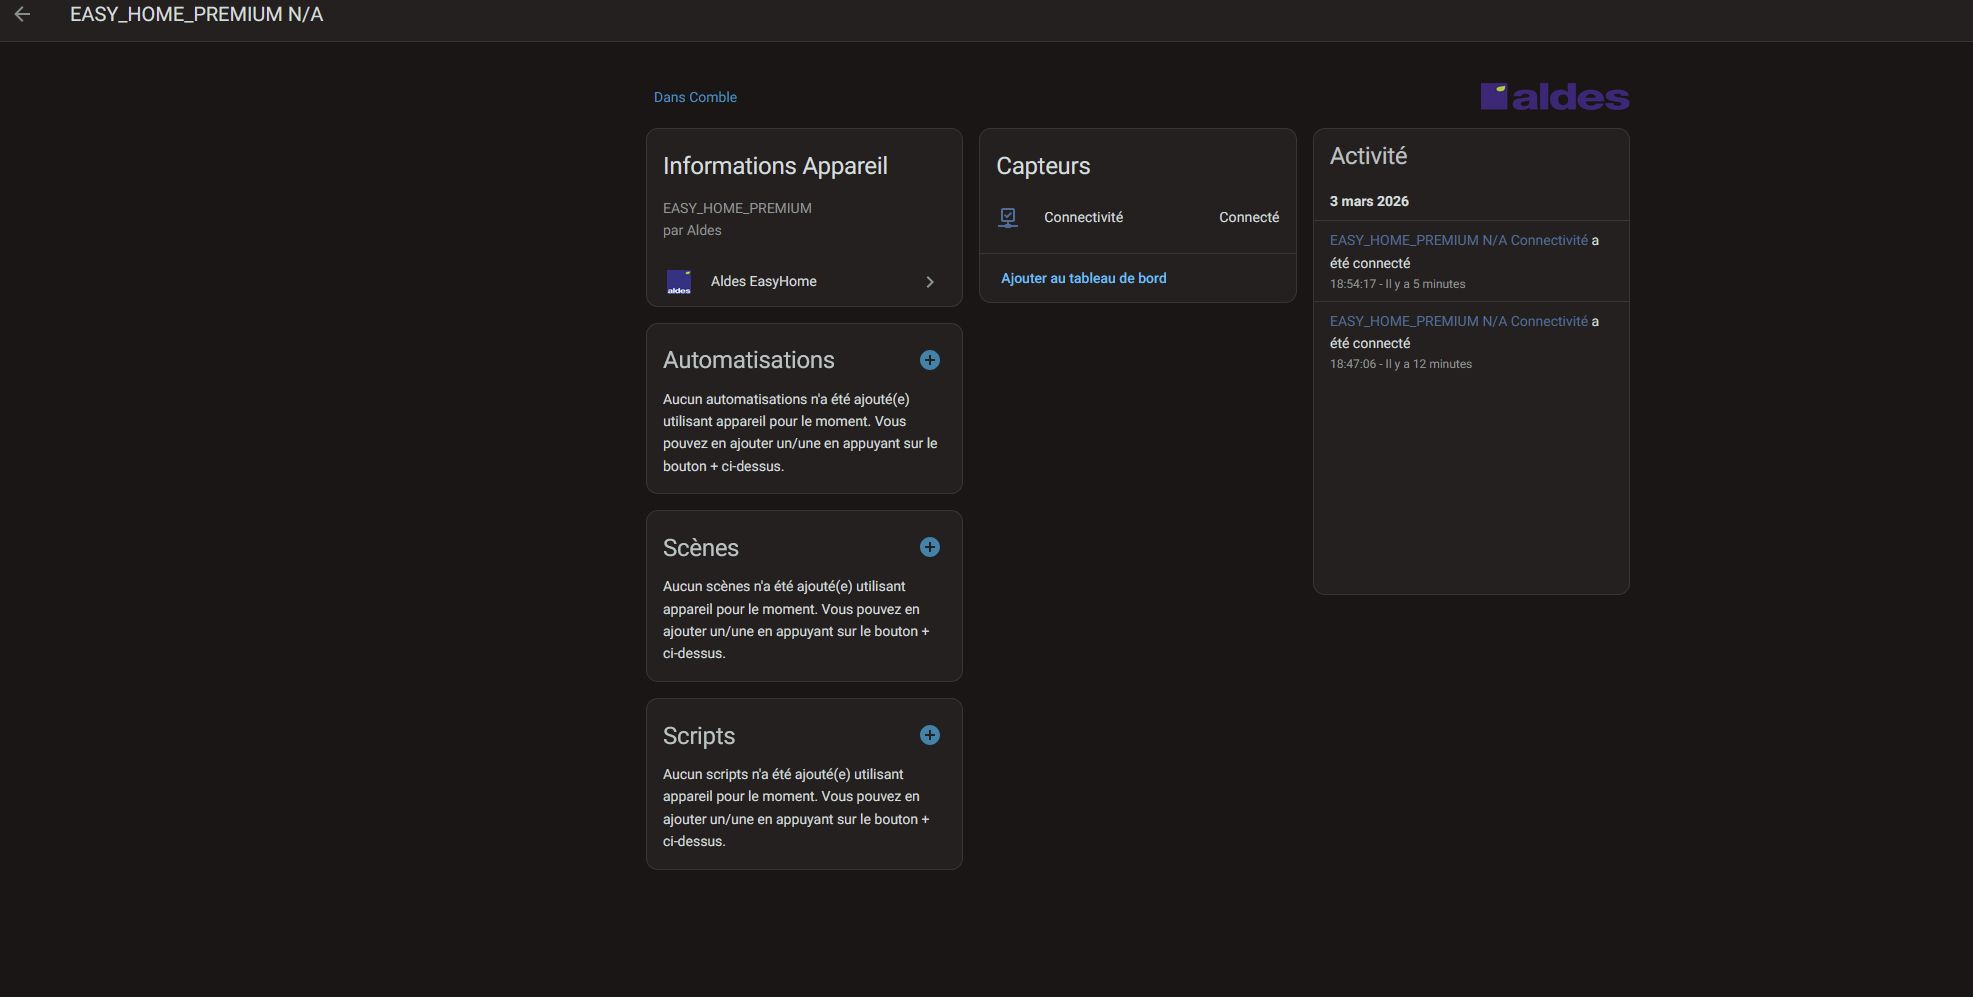
Task: Click the '3 mars 2026' date header
Action: pyautogui.click(x=1369, y=201)
